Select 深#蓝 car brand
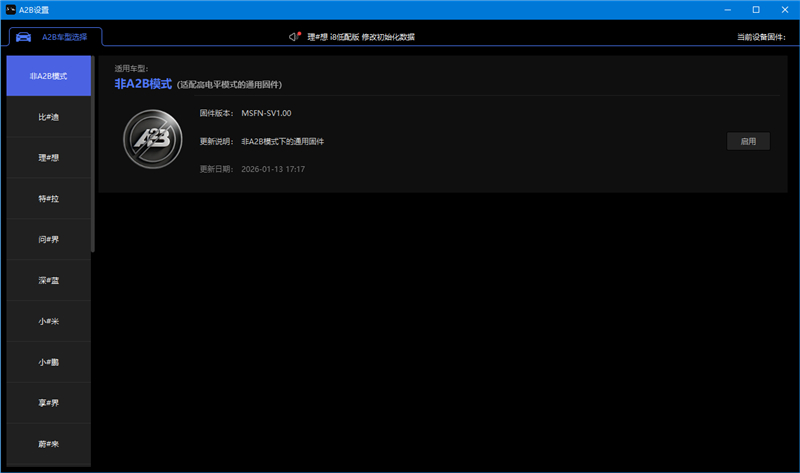 49,281
